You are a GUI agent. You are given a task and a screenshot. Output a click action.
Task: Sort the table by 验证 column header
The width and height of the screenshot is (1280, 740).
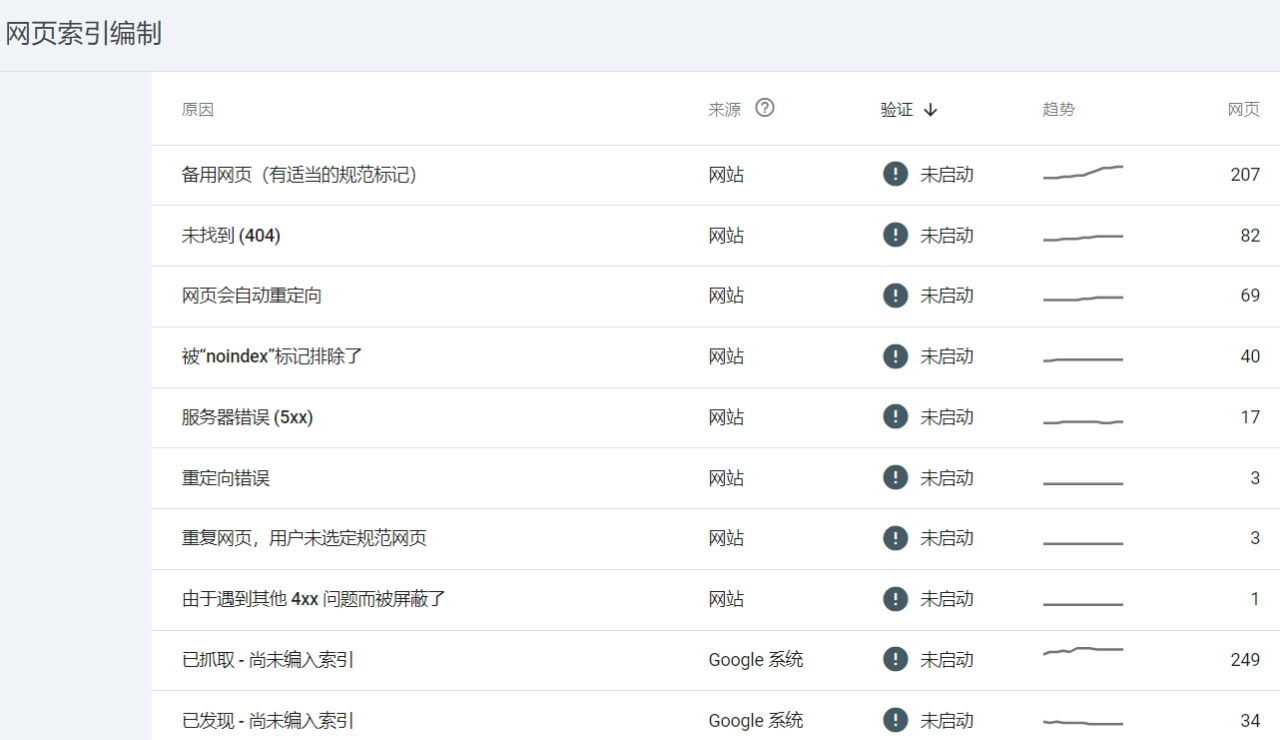(897, 110)
